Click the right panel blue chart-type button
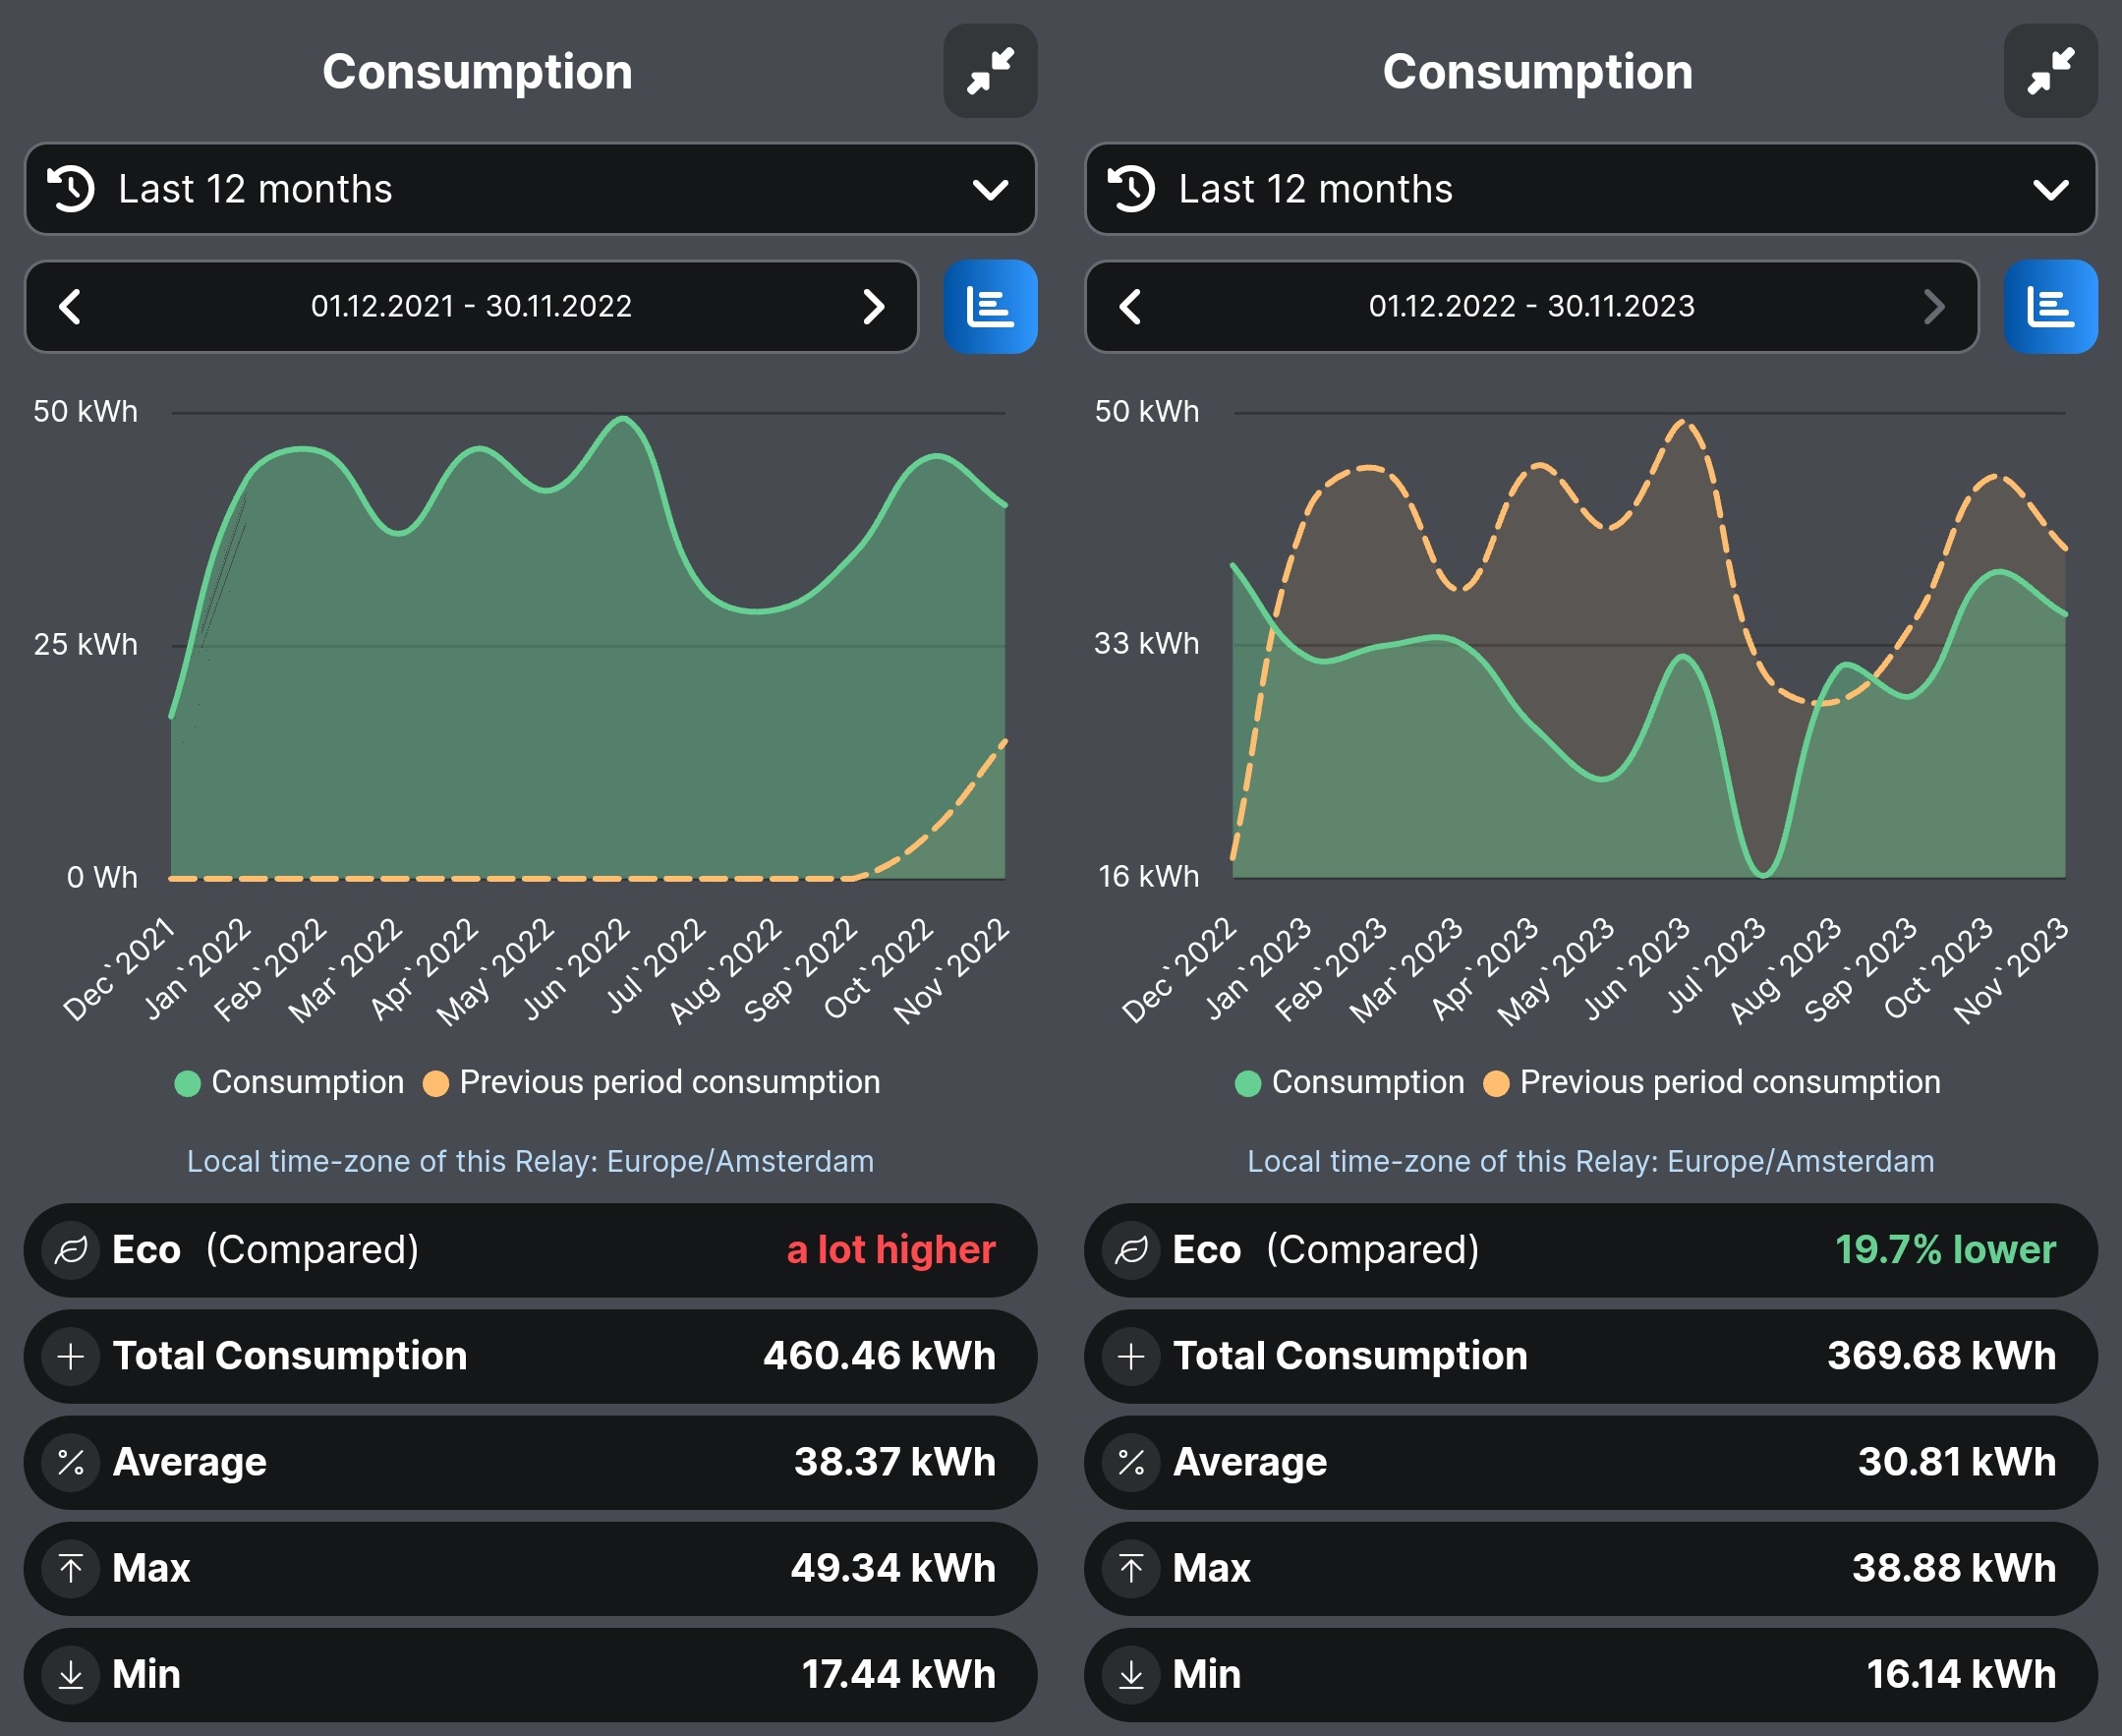The width and height of the screenshot is (2122, 1736). click(x=2049, y=307)
